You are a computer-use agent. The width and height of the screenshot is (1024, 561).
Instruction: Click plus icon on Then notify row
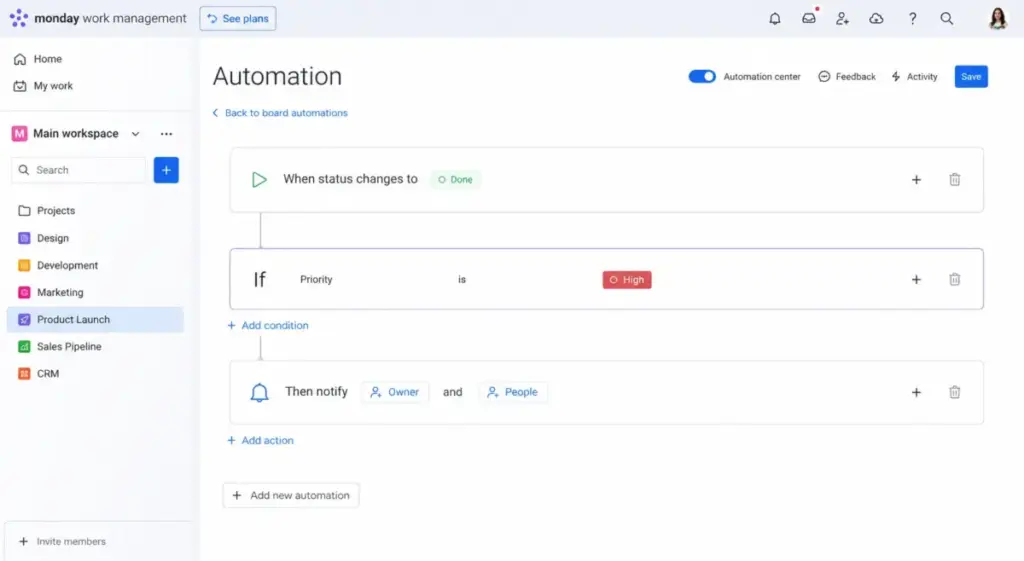tap(916, 393)
